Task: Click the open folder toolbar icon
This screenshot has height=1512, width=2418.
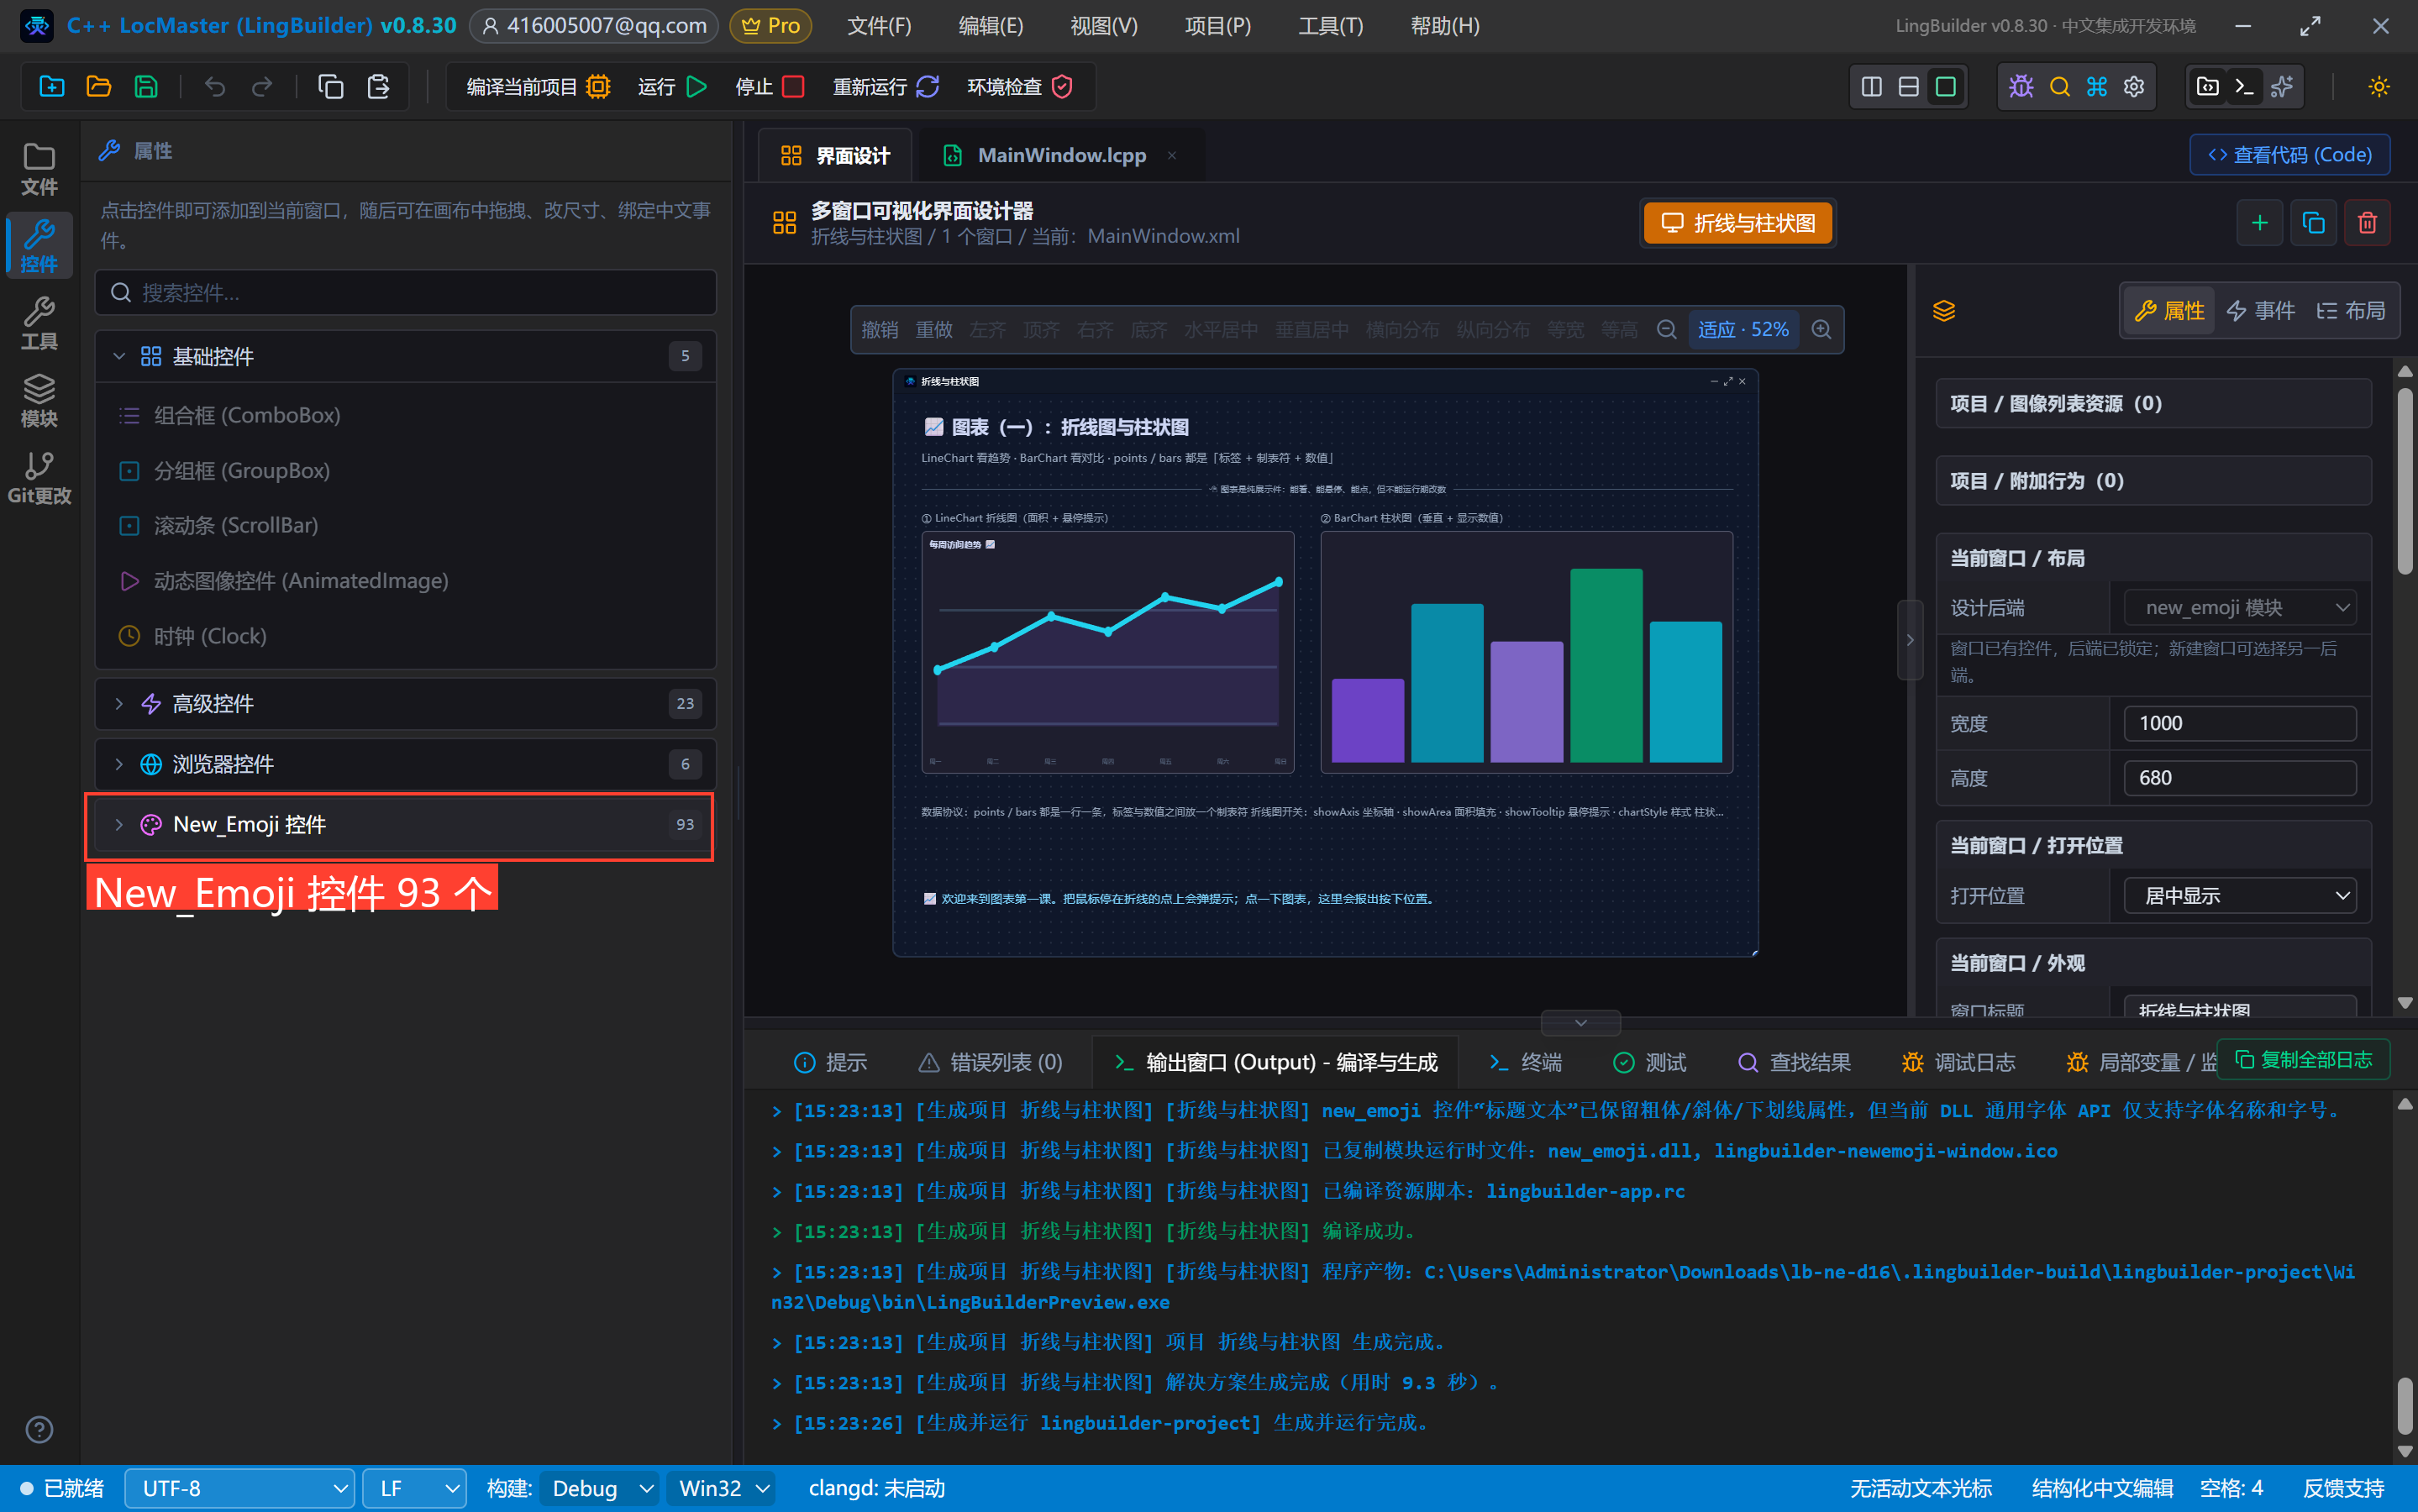Action: point(99,87)
